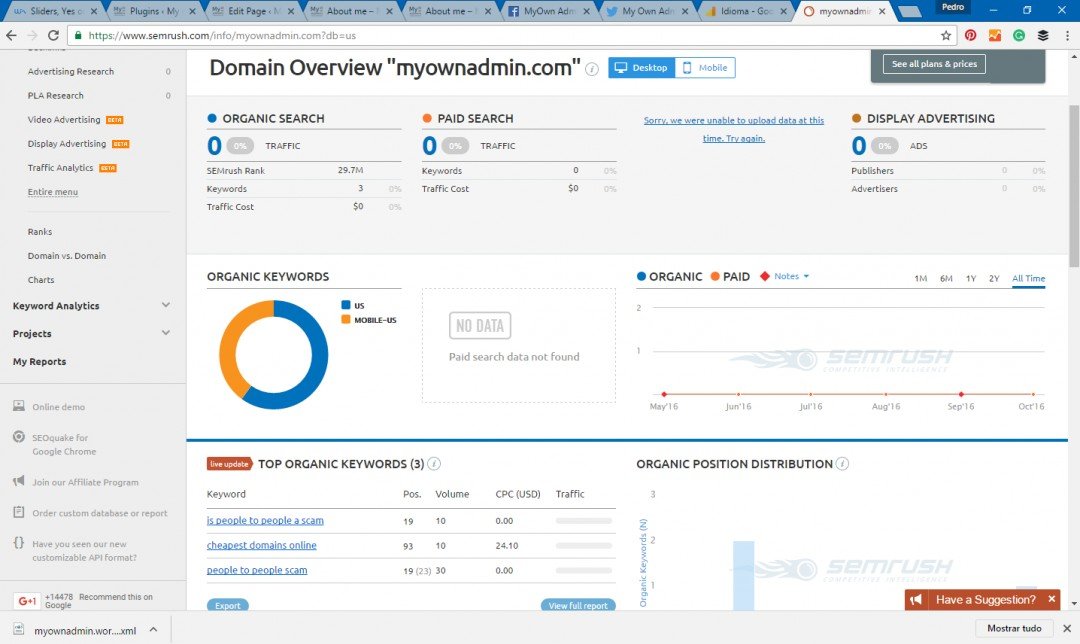Click the Export button
This screenshot has height=644, width=1080.
click(227, 605)
